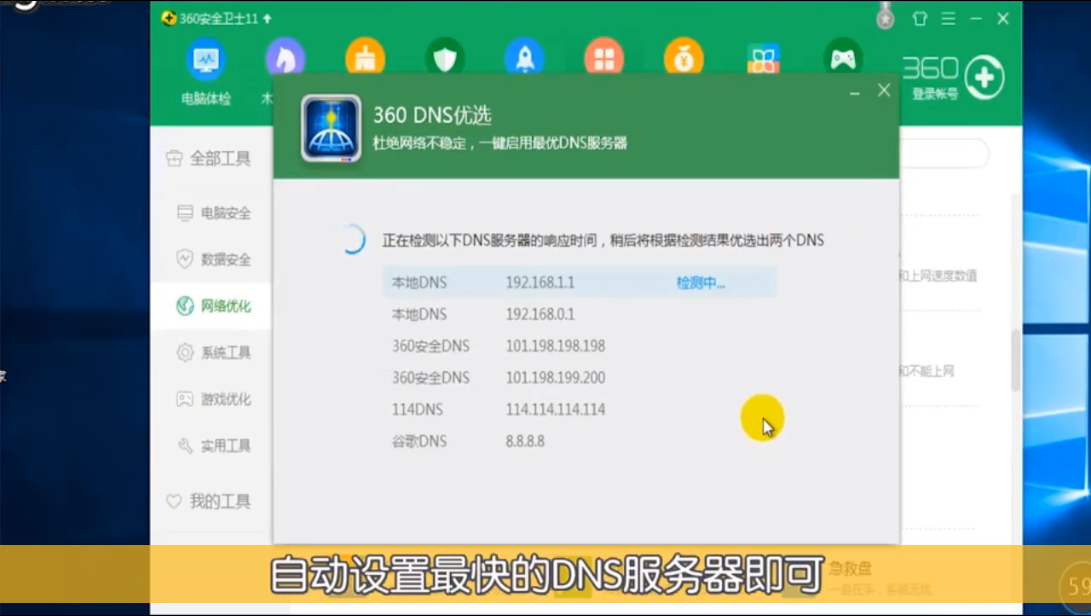Image resolution: width=1091 pixels, height=616 pixels.
Task: Click the 检测中... status text
Action: [701, 283]
